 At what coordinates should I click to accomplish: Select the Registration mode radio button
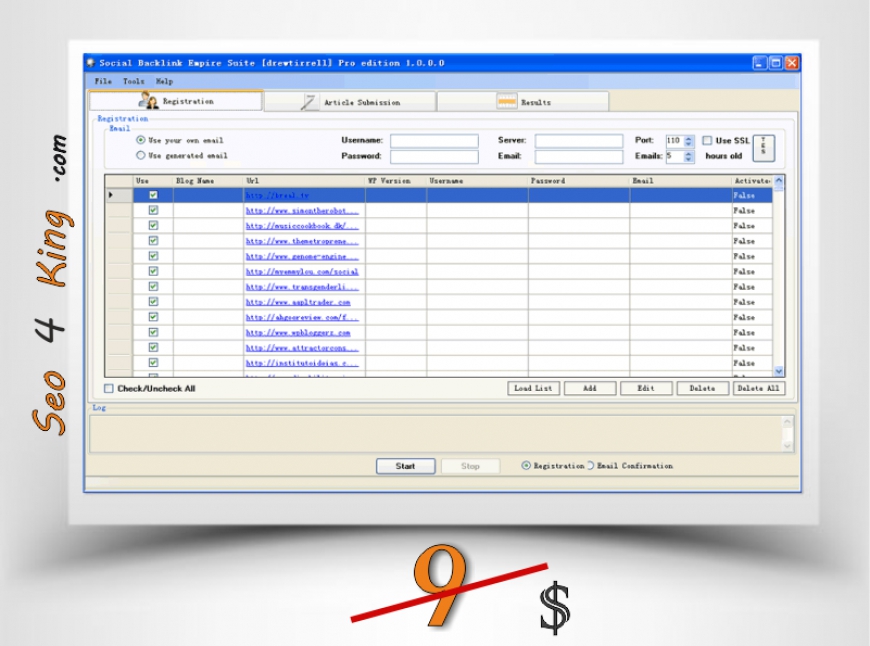[525, 466]
